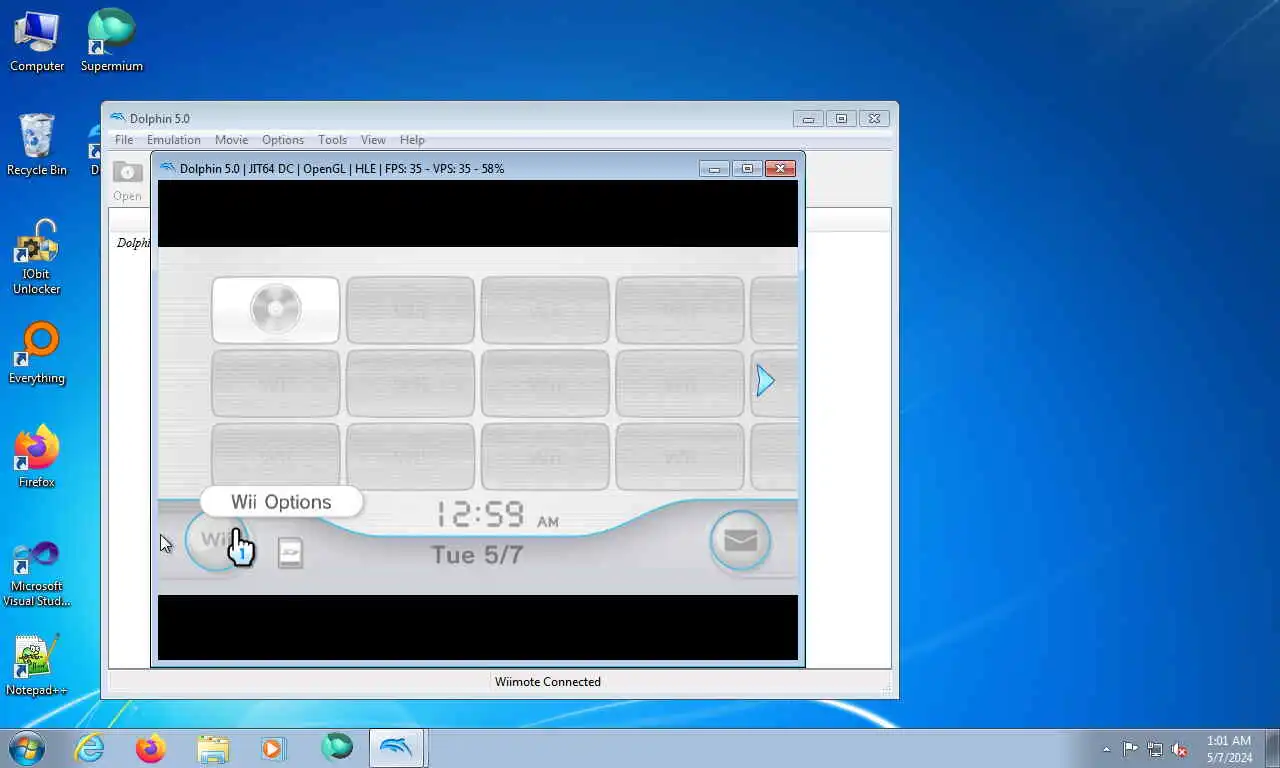
Task: Click the Open toolbar icon in Dolphin
Action: point(127,180)
